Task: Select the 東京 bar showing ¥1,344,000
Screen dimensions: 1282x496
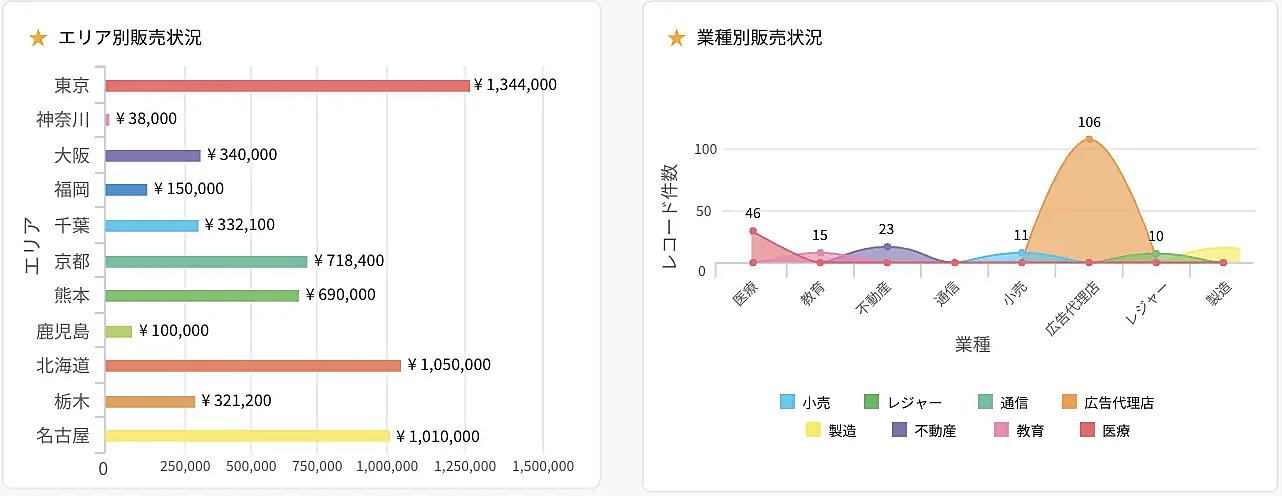Action: (287, 86)
